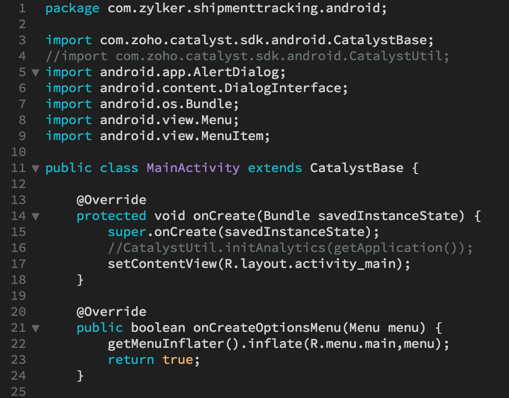Click the @Override annotation on line 20
The image size is (509, 398).
111,312
